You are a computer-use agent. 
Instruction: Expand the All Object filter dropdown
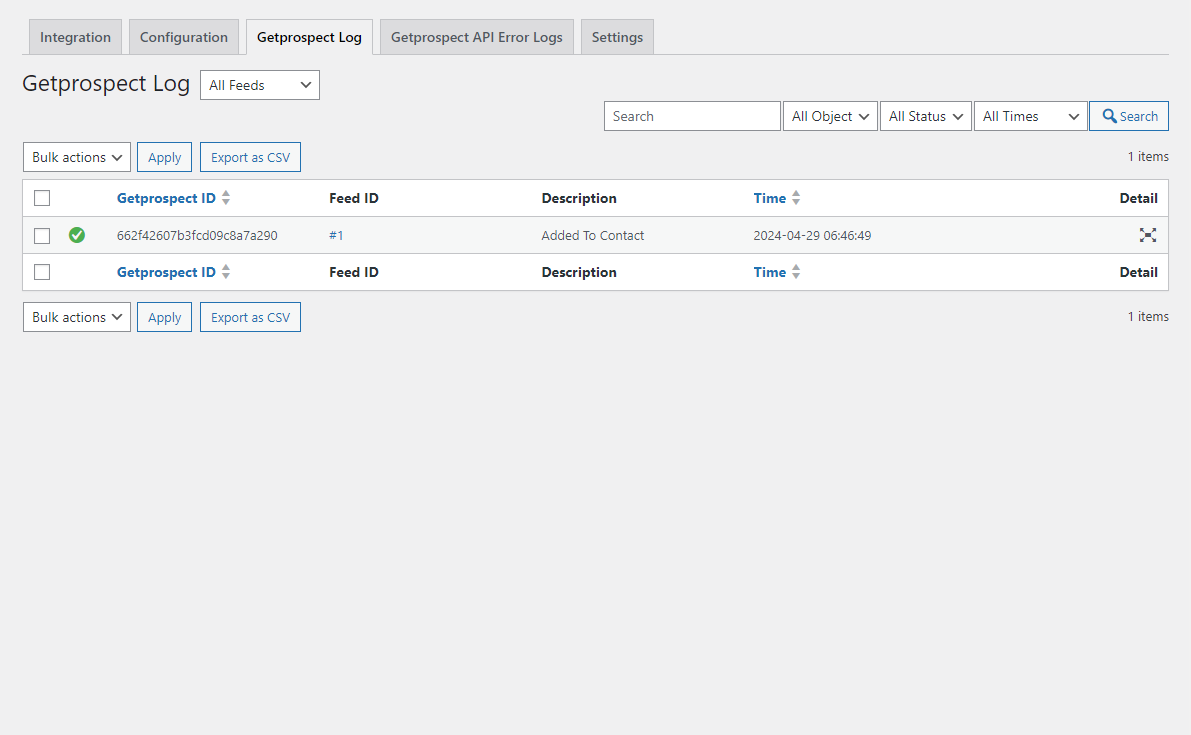(830, 116)
